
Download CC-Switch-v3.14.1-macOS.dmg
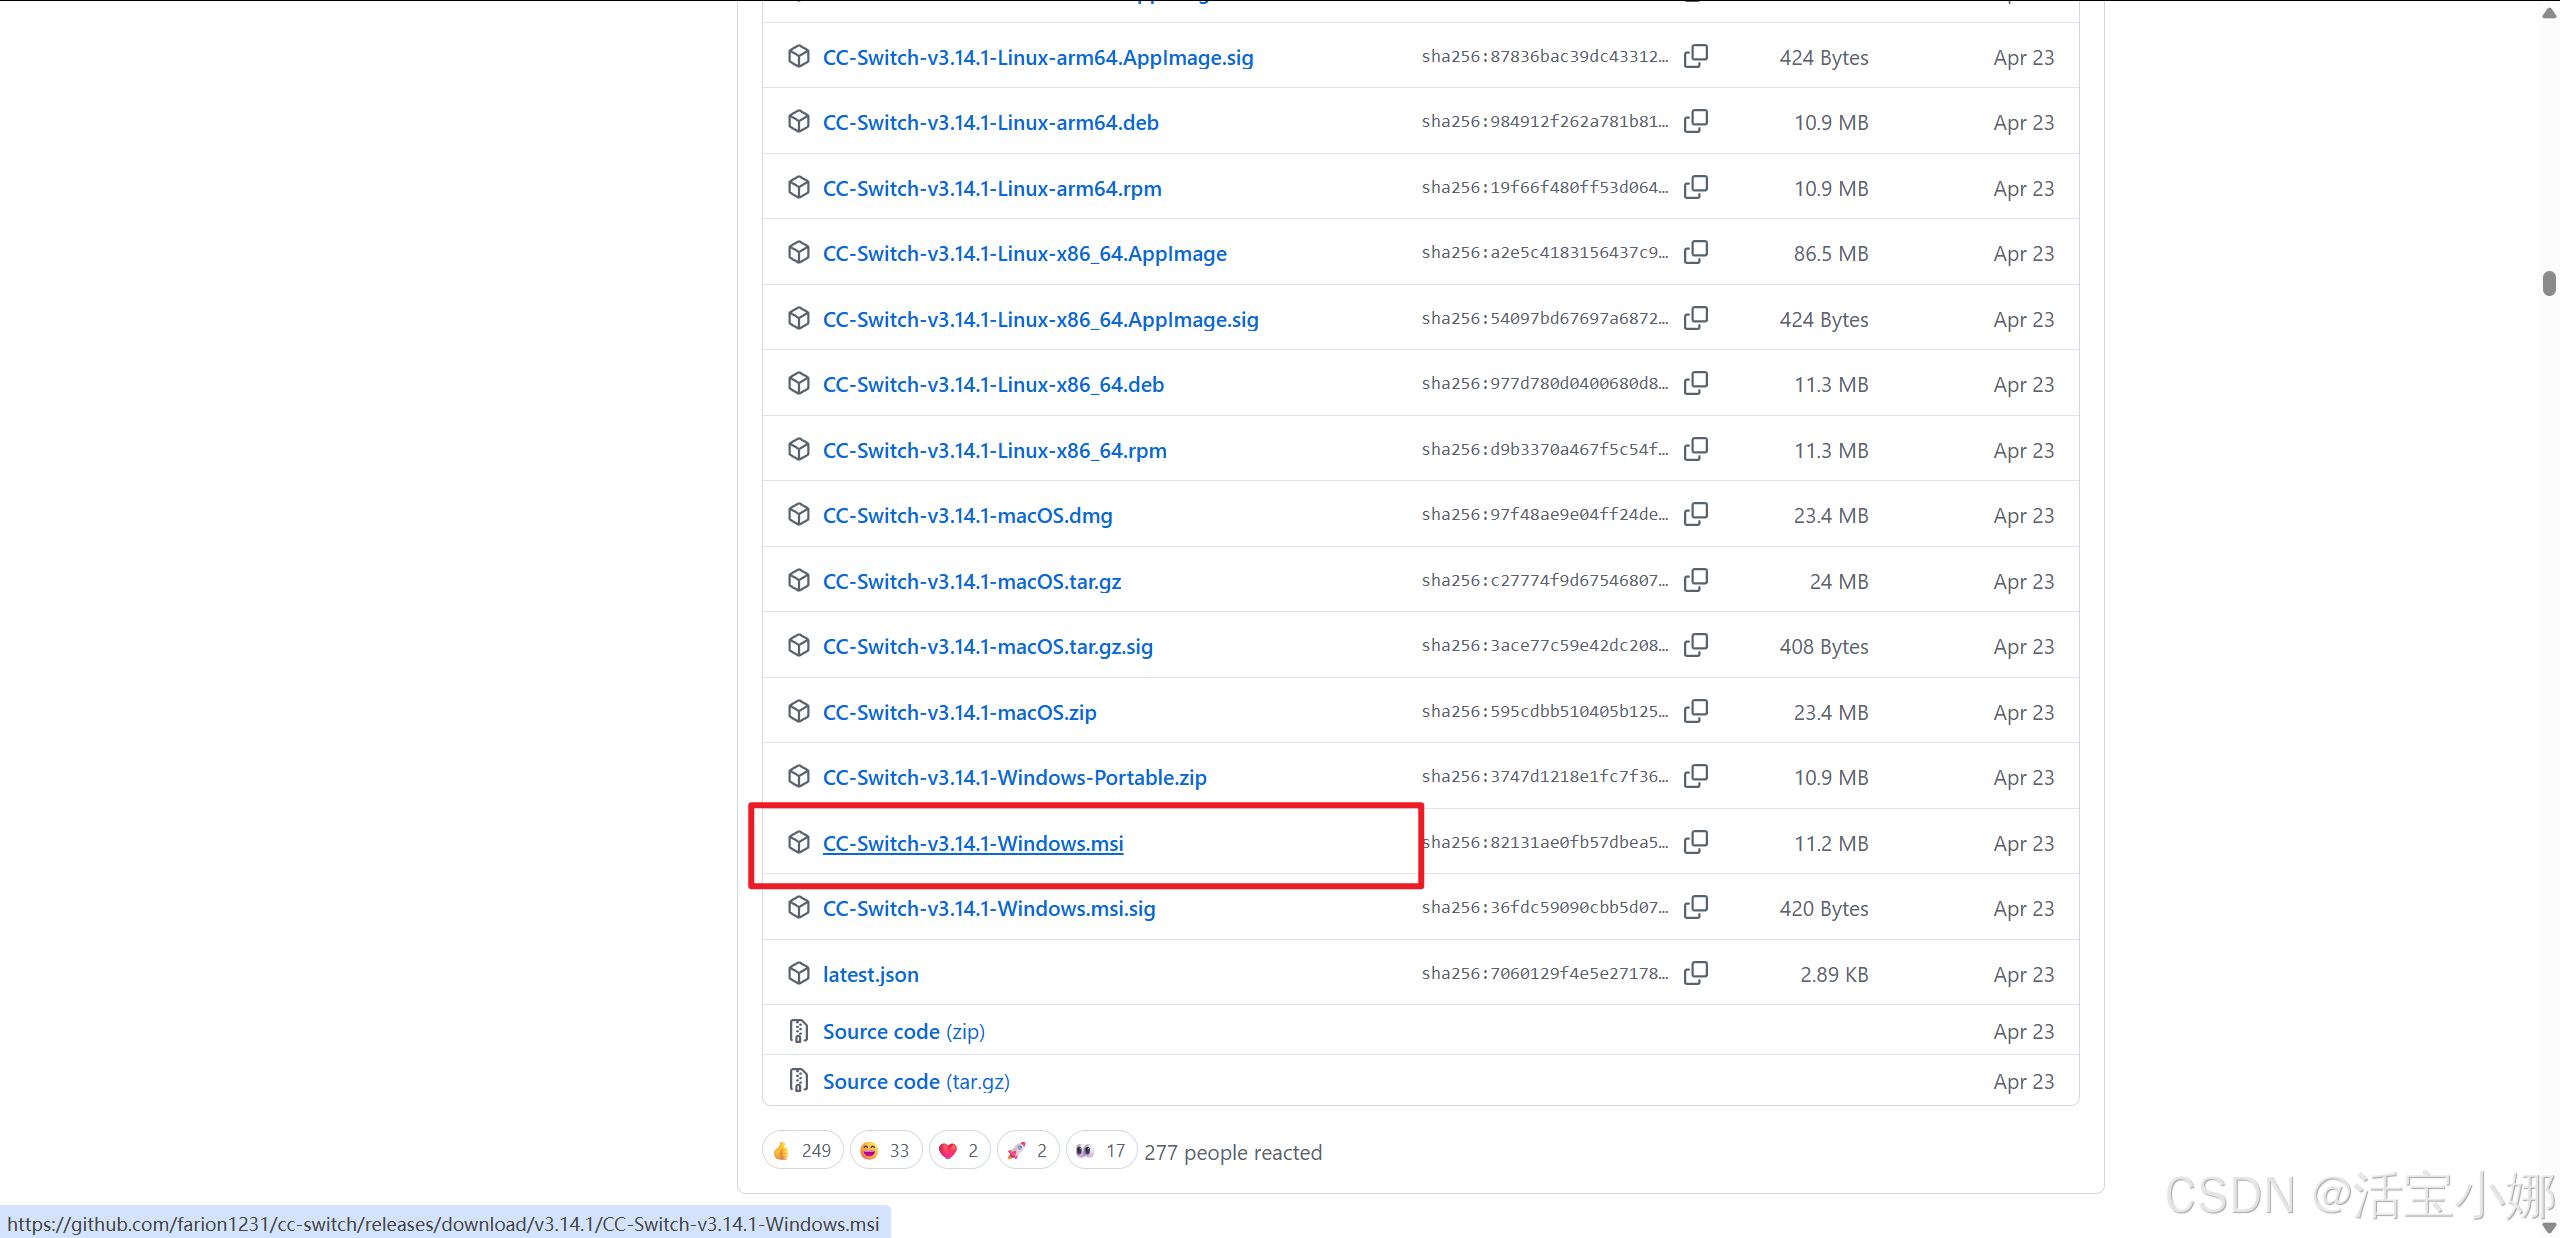point(968,516)
